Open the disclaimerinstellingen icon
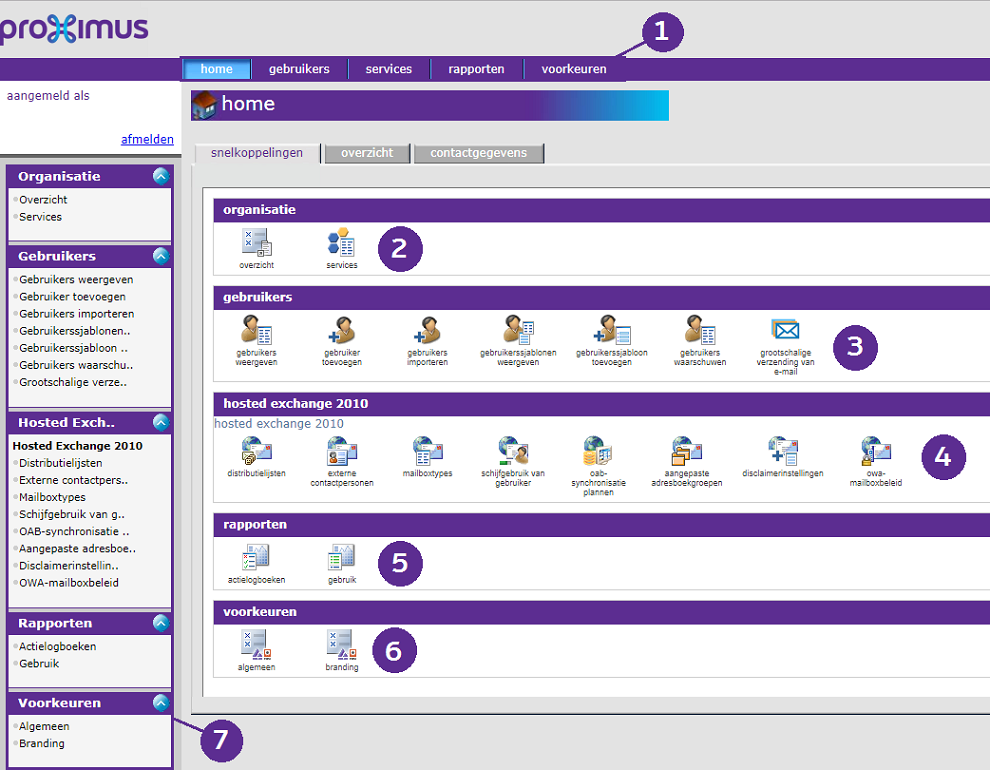Viewport: 990px width, 770px height. [x=782, y=451]
